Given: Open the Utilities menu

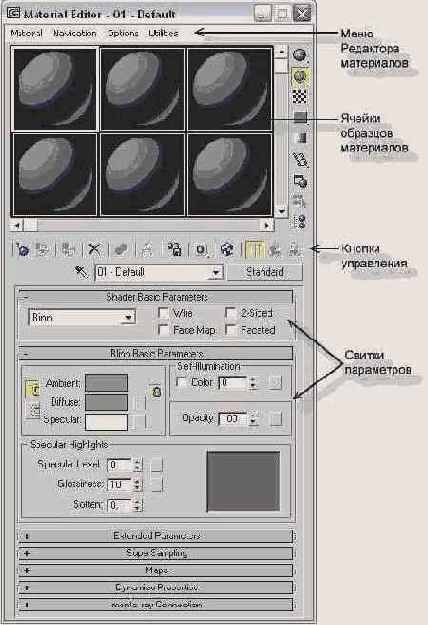Looking at the screenshot, I should click(x=163, y=33).
